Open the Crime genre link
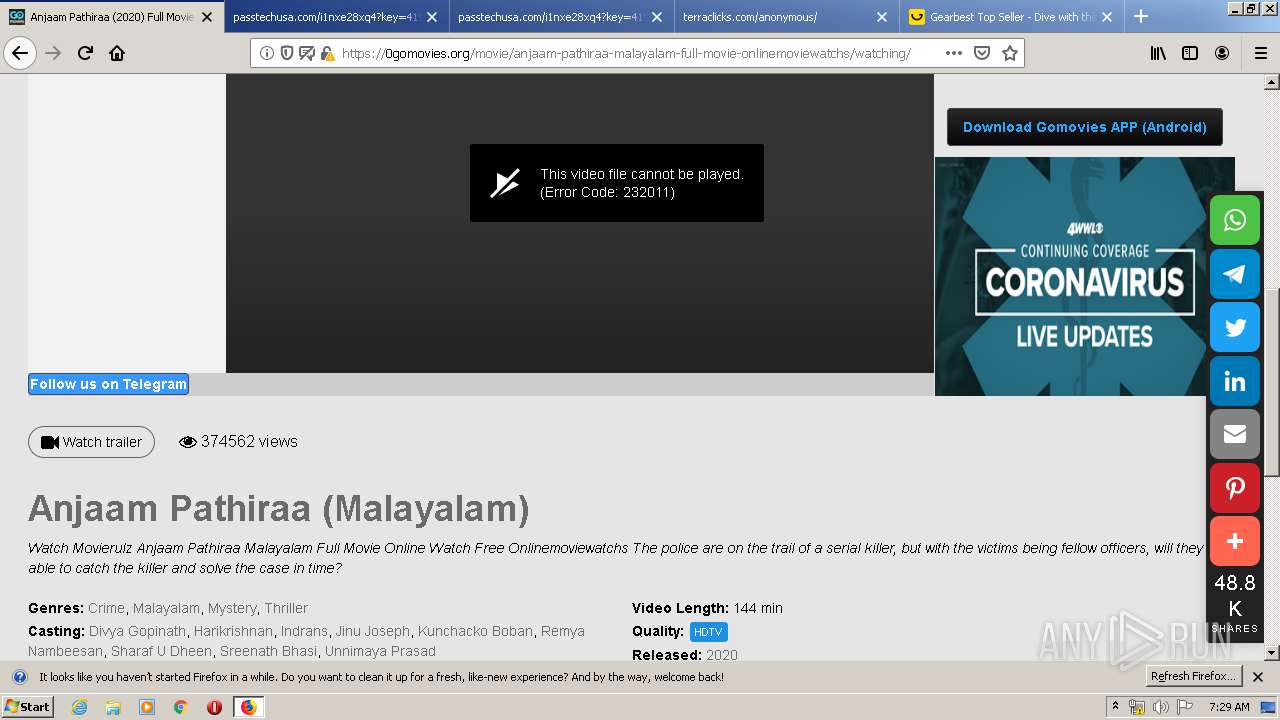This screenshot has width=1280, height=720. tap(107, 608)
